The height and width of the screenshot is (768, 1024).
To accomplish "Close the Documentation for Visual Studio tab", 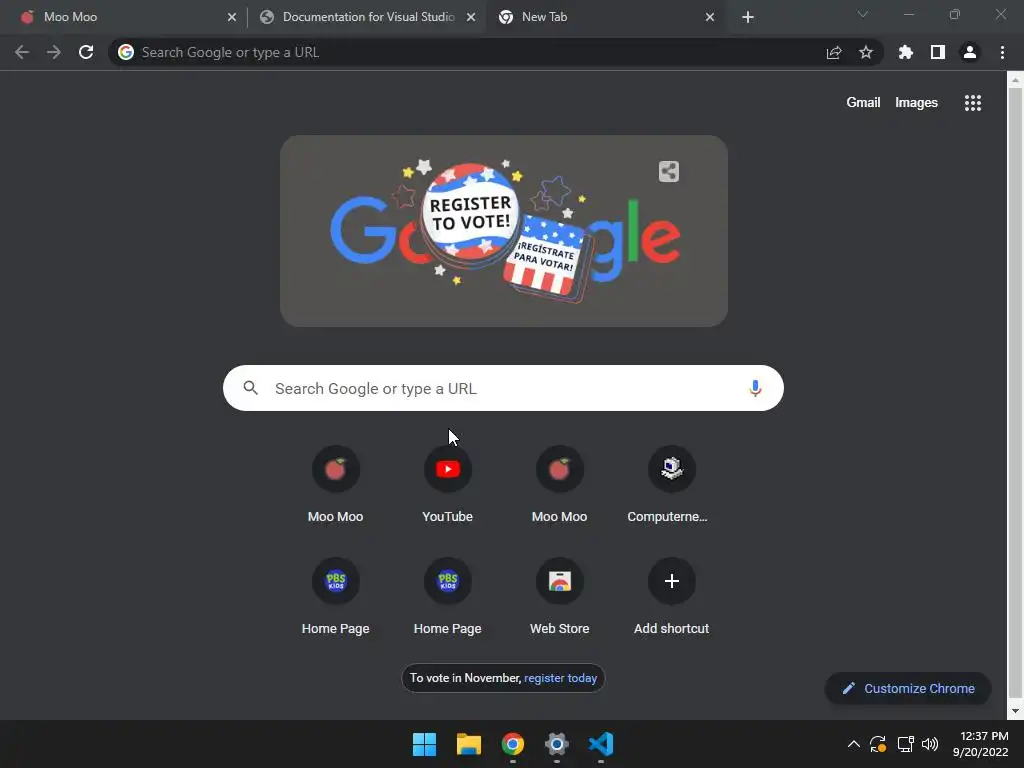I will 471,17.
